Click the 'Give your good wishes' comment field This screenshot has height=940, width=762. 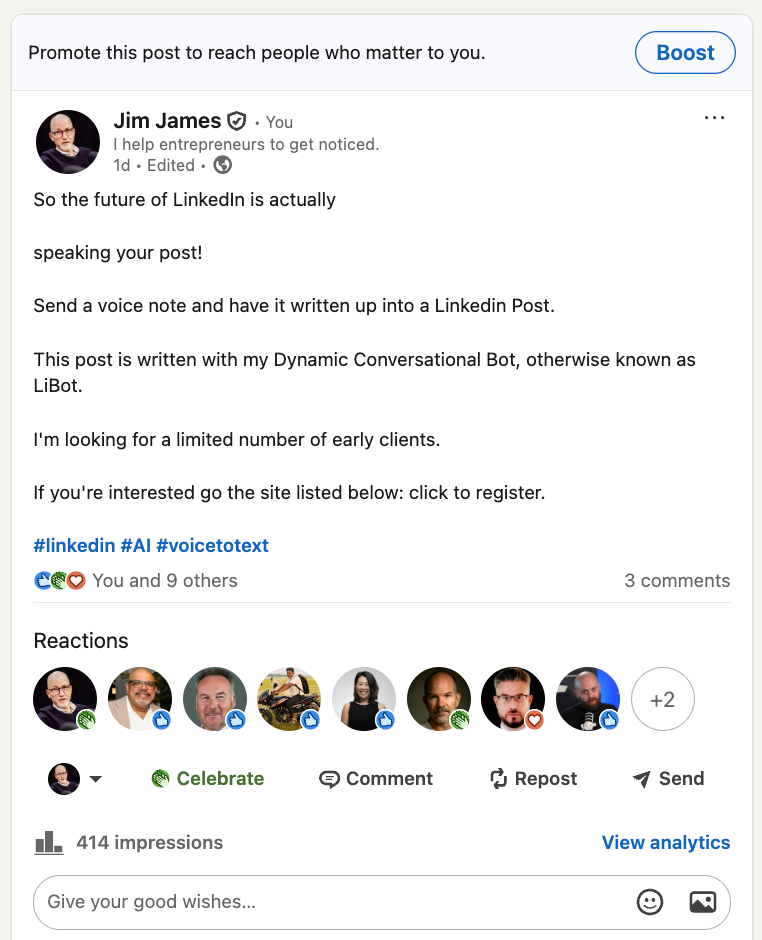tap(330, 902)
